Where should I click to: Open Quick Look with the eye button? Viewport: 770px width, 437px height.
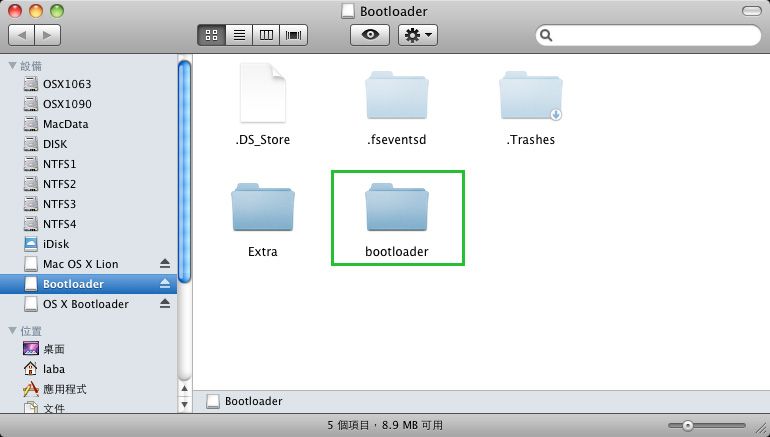point(370,35)
